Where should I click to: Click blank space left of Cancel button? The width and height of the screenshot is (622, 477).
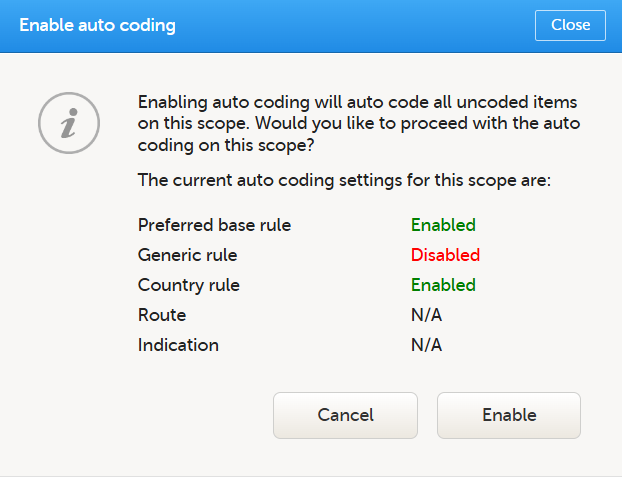(x=150, y=415)
